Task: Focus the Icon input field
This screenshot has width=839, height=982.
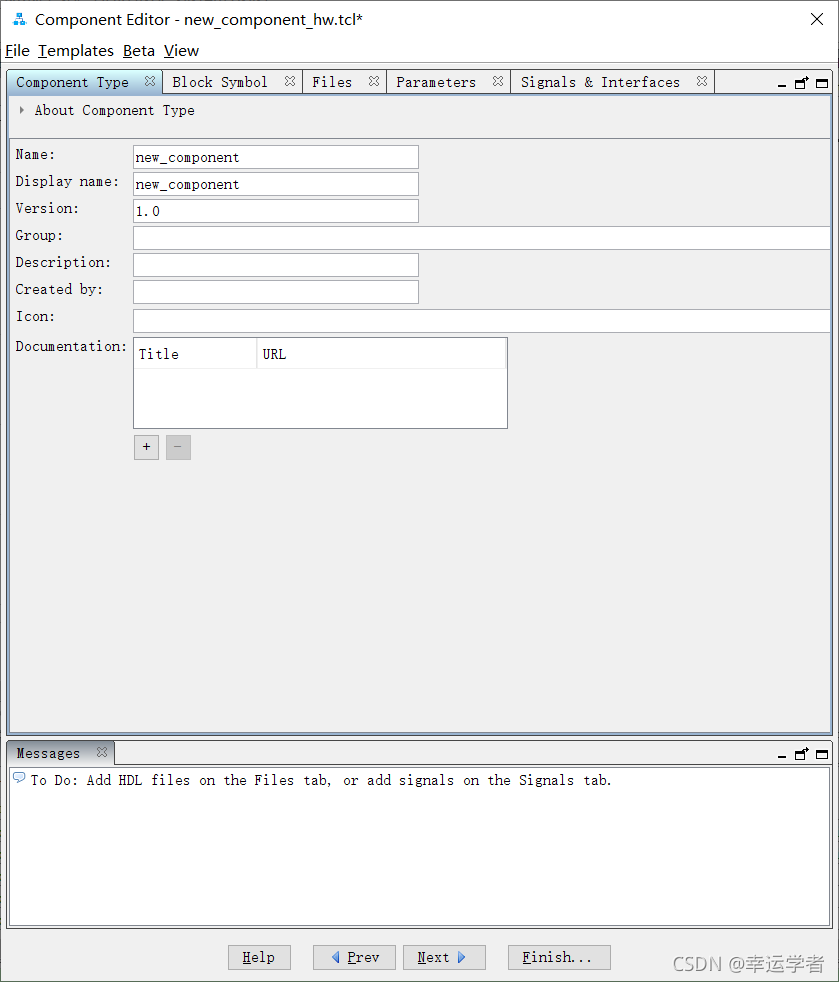Action: (x=481, y=321)
